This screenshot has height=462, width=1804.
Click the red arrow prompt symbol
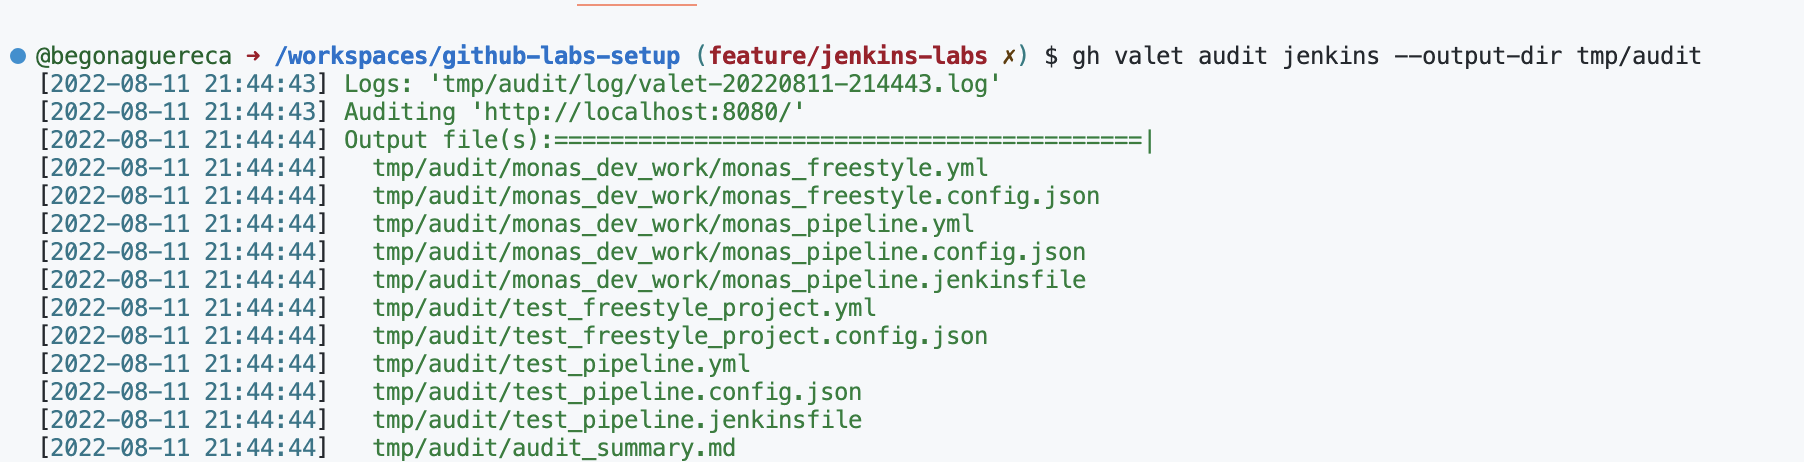(x=253, y=56)
